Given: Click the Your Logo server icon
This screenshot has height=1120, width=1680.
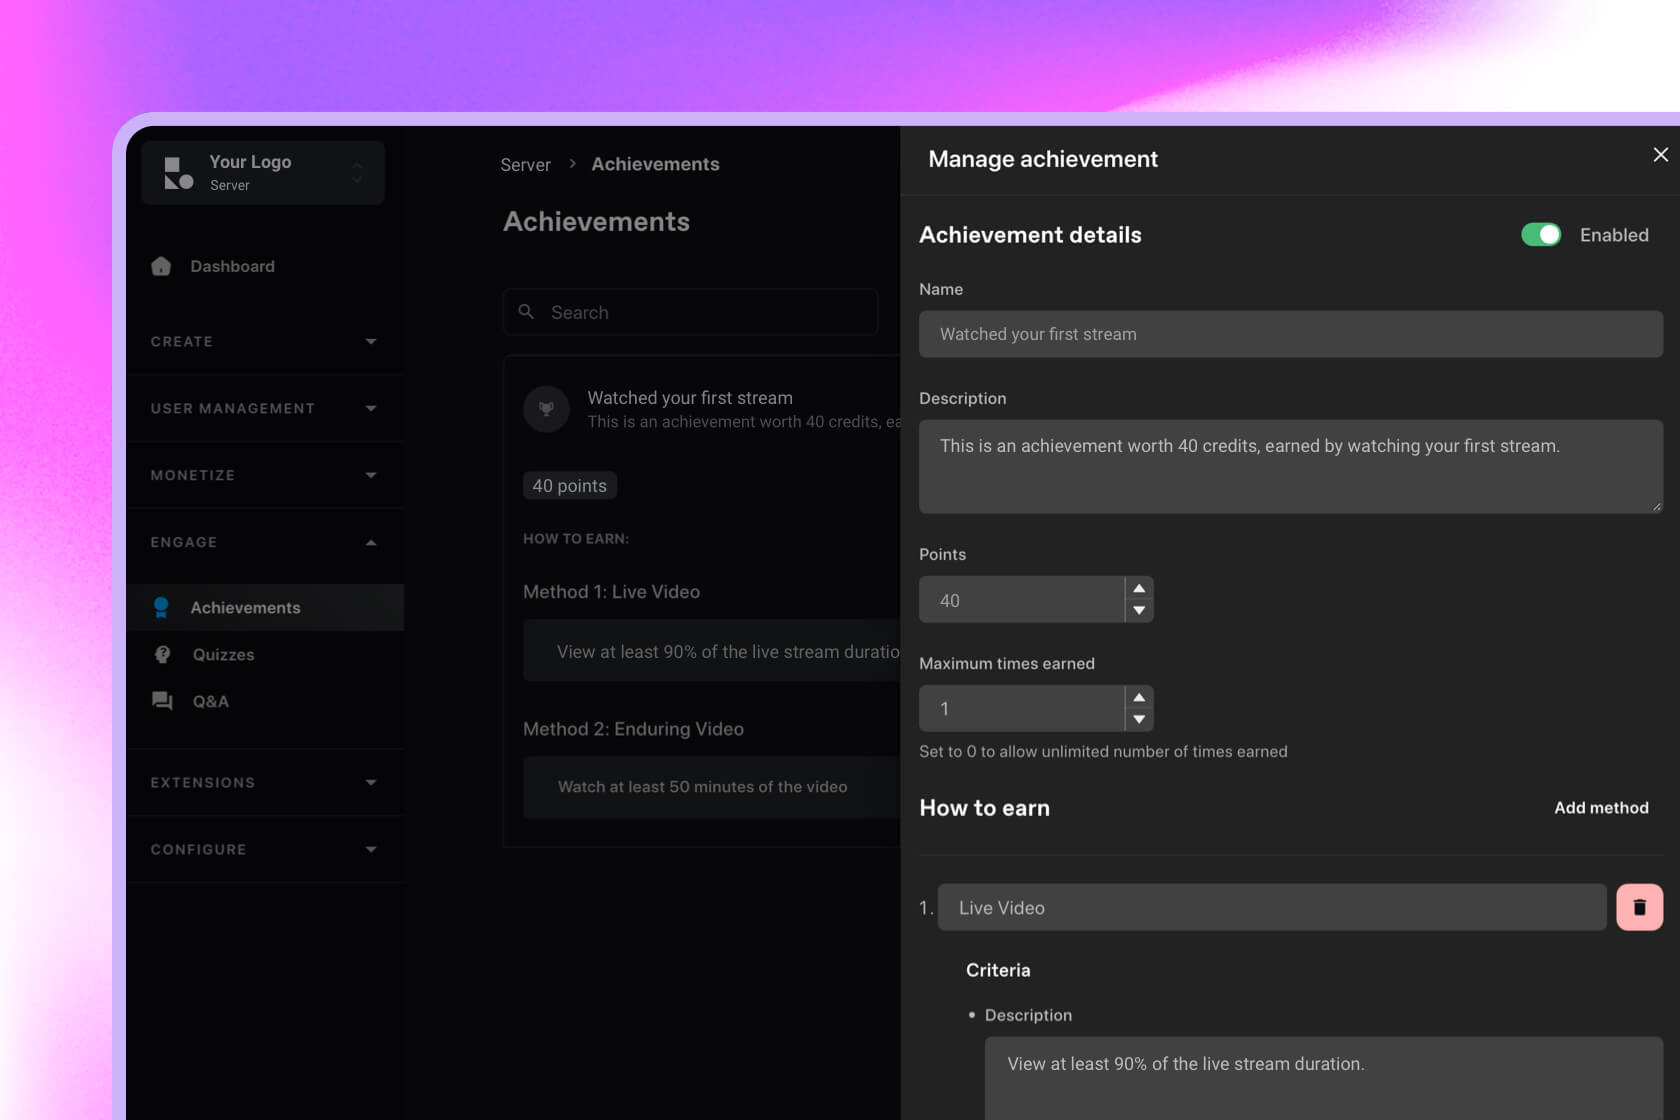Looking at the screenshot, I should [178, 173].
